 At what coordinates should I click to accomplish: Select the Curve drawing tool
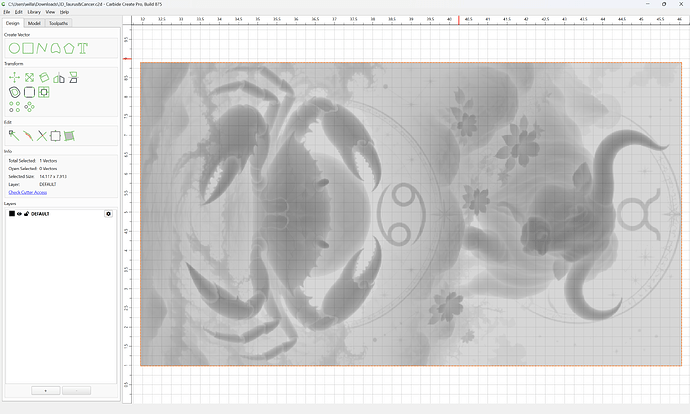55,48
